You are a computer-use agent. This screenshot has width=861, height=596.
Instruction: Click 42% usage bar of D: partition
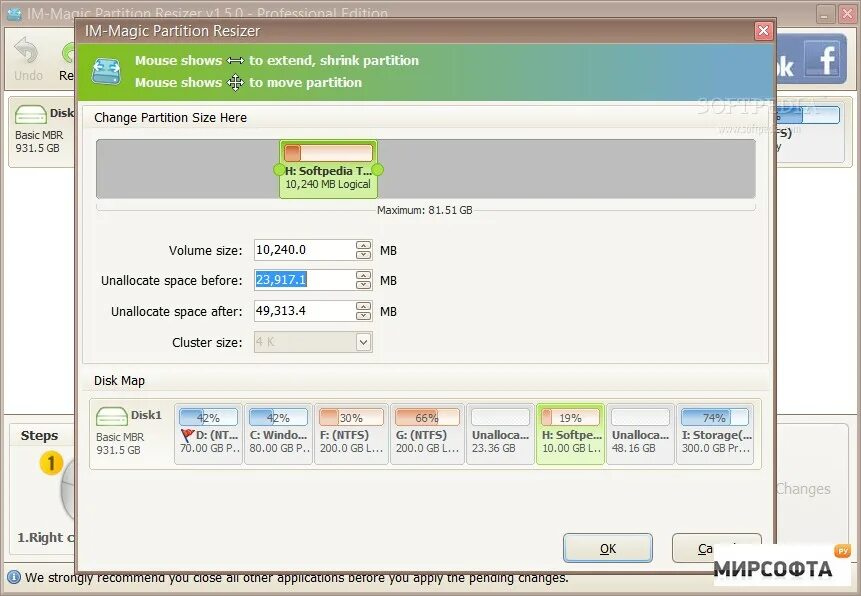pyautogui.click(x=209, y=417)
